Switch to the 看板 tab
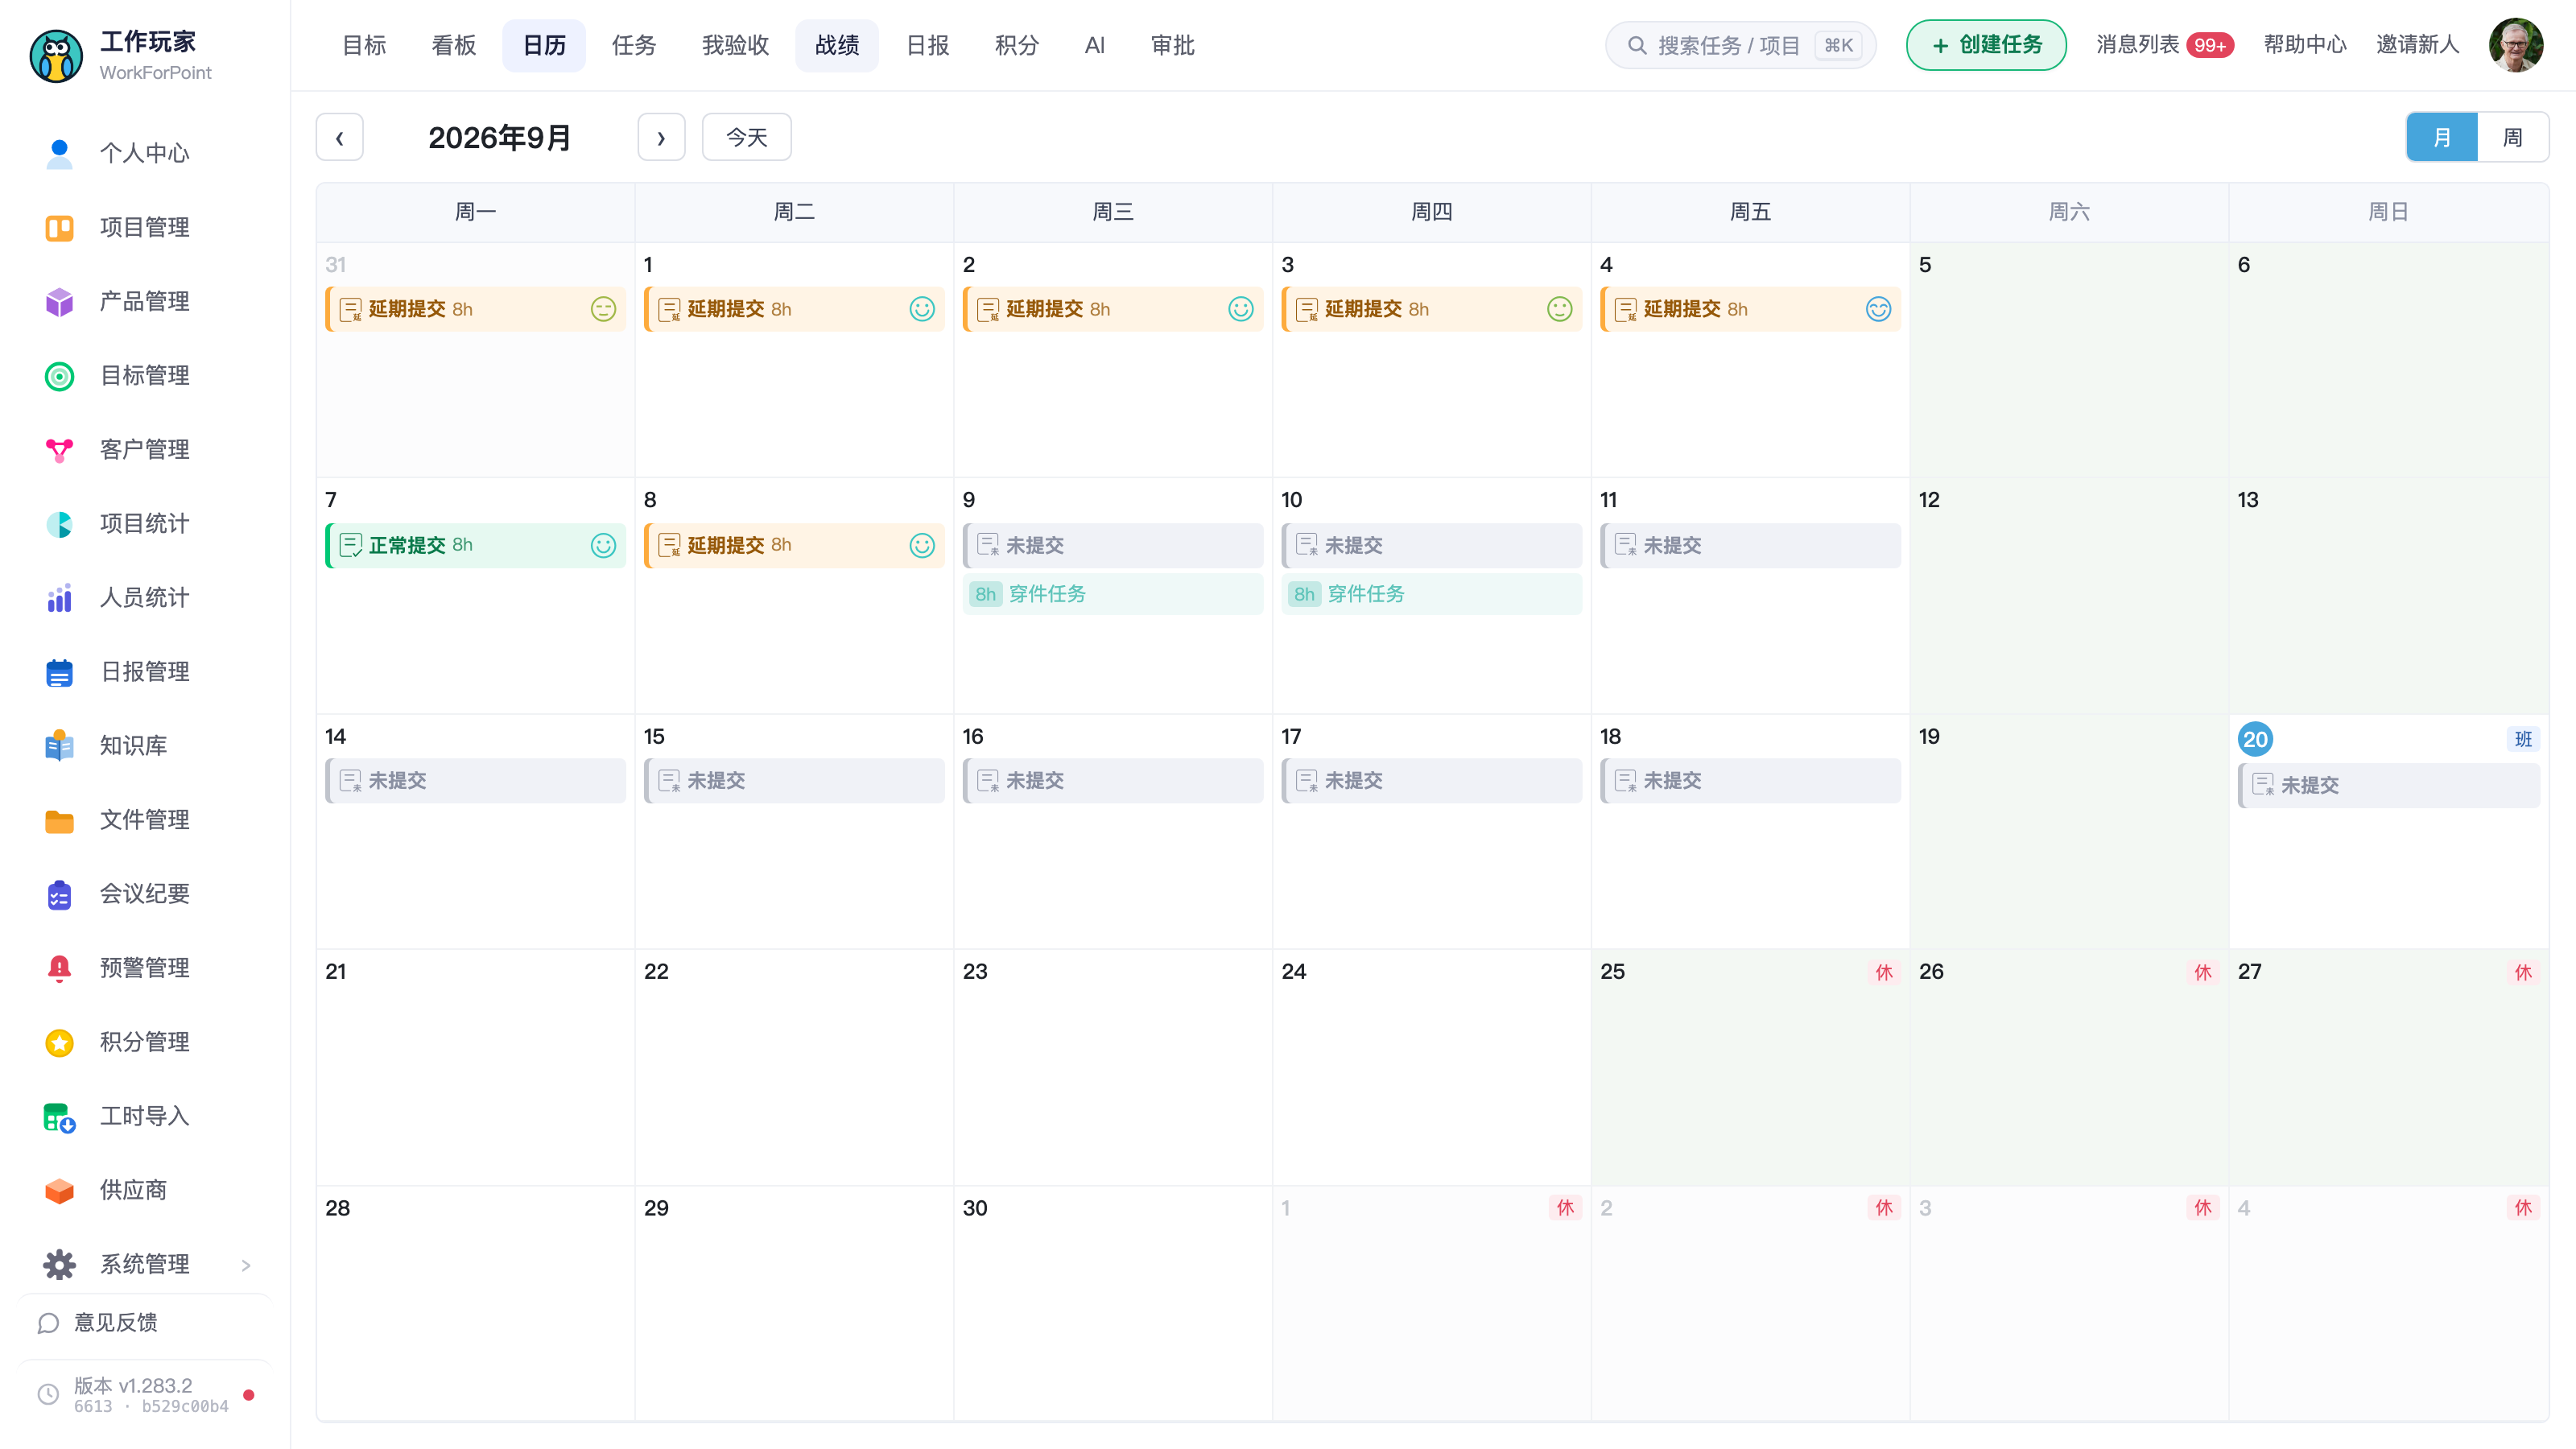Image resolution: width=2576 pixels, height=1449 pixels. point(454,45)
